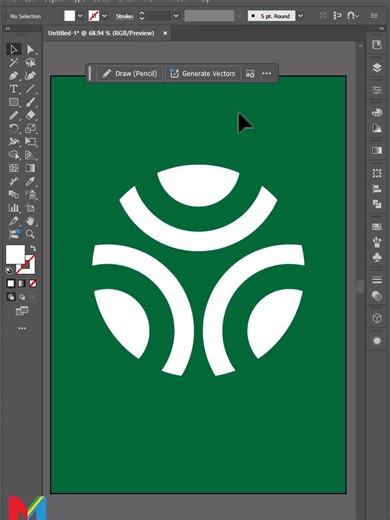The width and height of the screenshot is (390, 520).
Task: Select the Direct Selection tool
Action: (30, 49)
